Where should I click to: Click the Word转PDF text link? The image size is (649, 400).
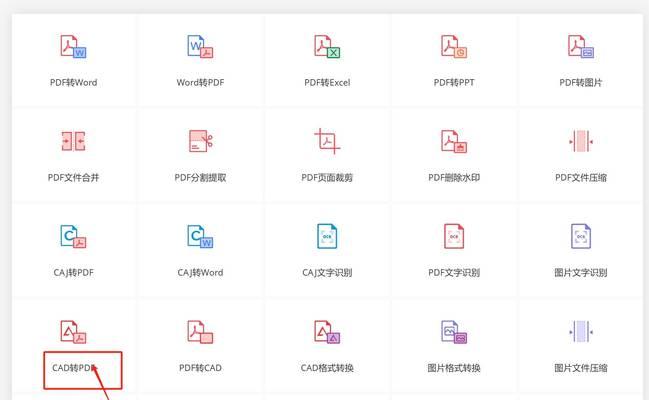pos(200,82)
